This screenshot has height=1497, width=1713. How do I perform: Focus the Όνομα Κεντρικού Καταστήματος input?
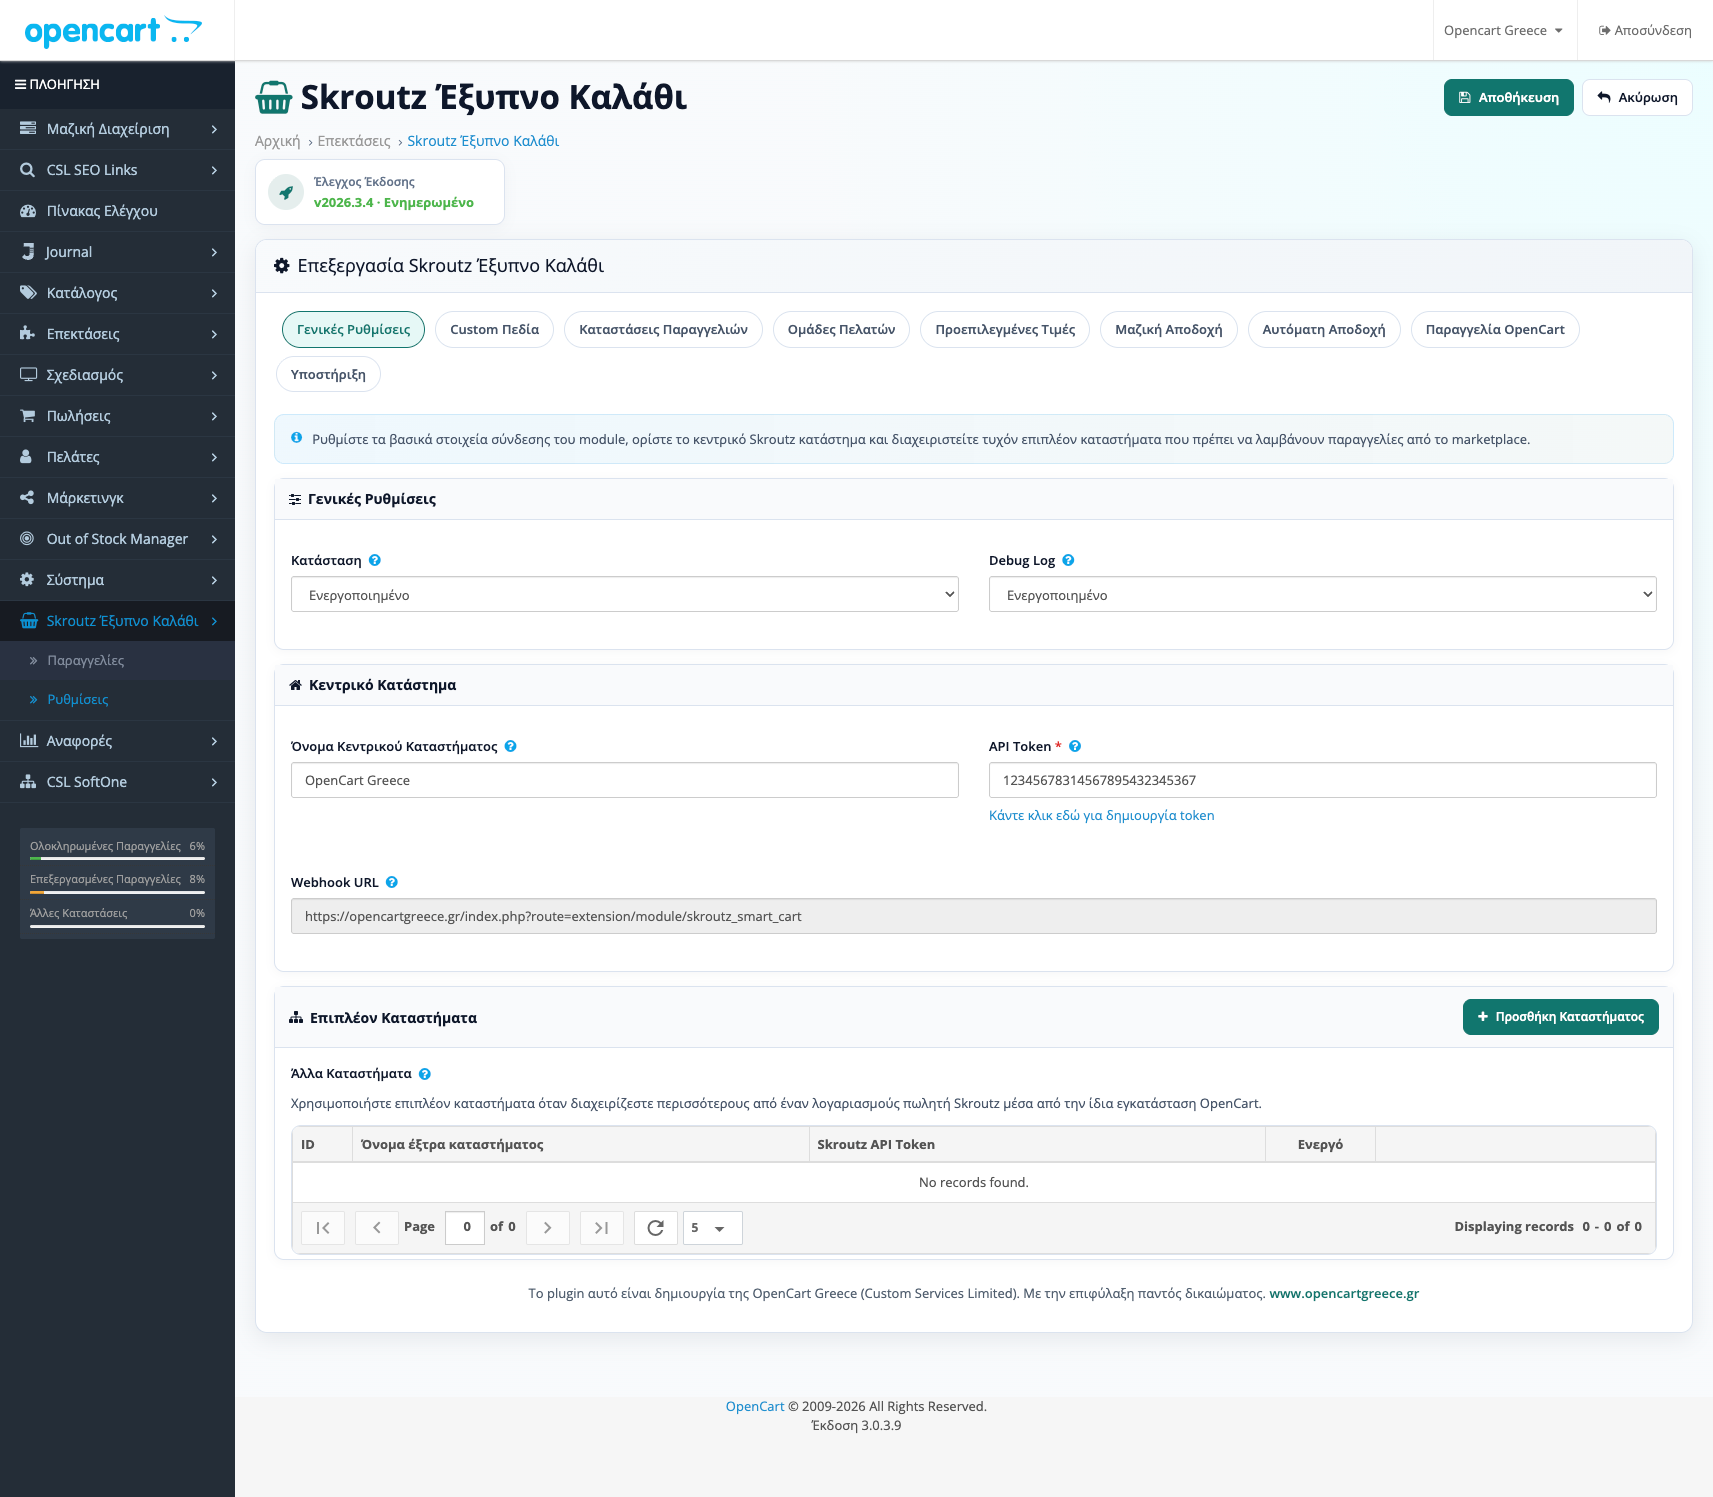point(625,781)
